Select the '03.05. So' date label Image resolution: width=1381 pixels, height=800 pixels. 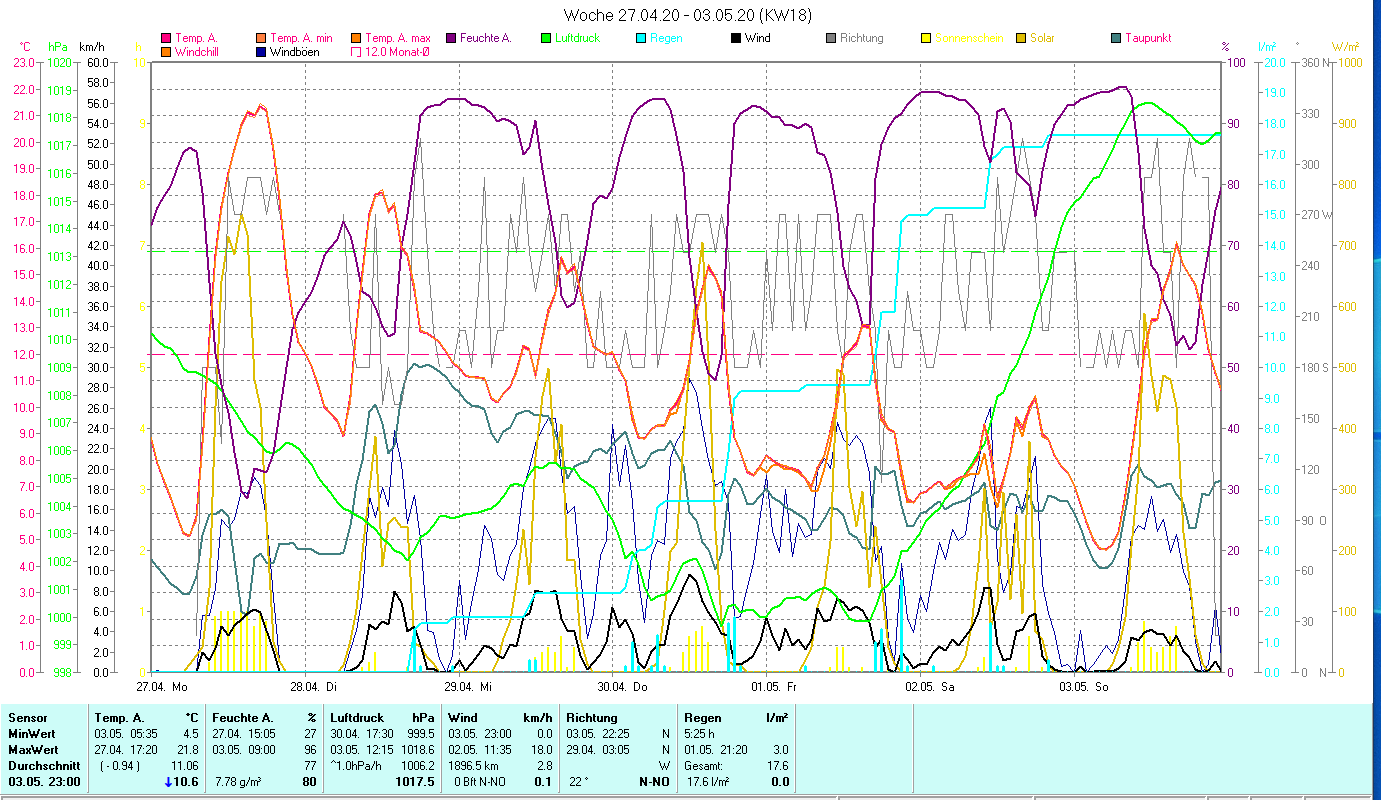coord(1084,687)
